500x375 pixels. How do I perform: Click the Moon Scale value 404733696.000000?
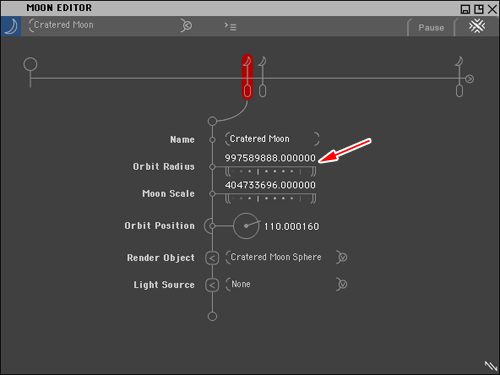(270, 185)
